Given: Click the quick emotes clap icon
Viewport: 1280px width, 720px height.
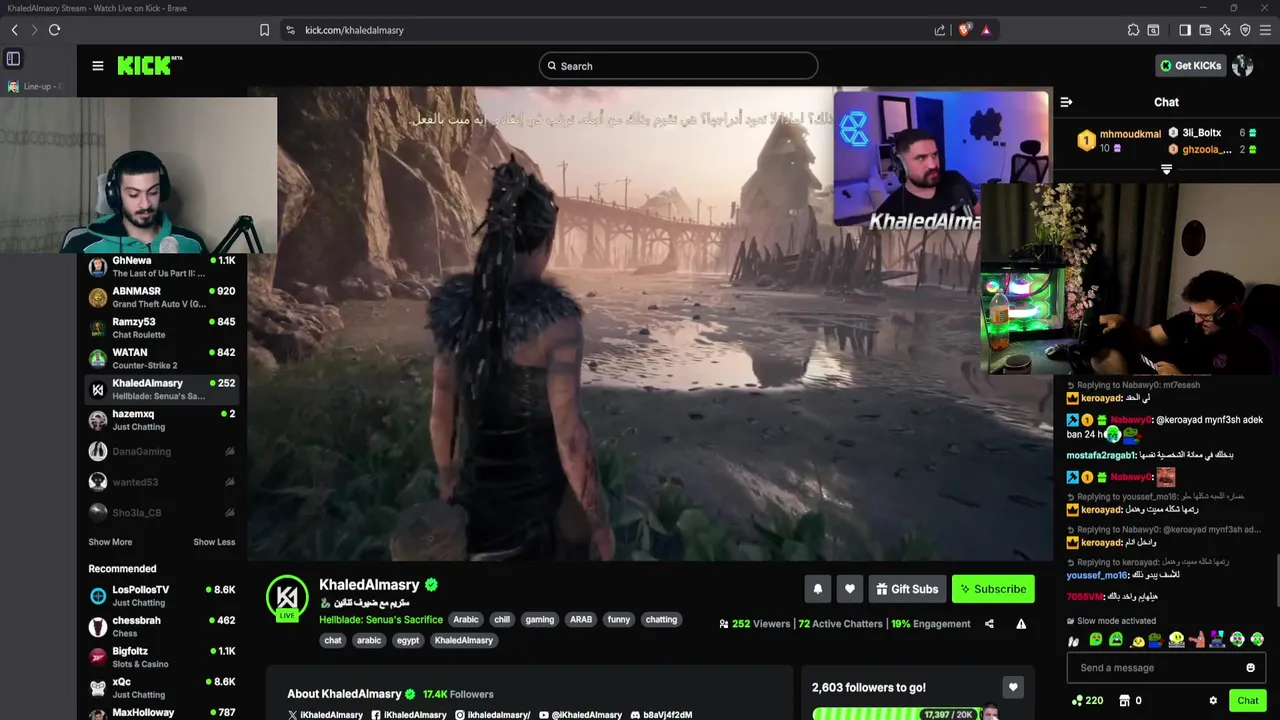Looking at the screenshot, I should [1074, 640].
